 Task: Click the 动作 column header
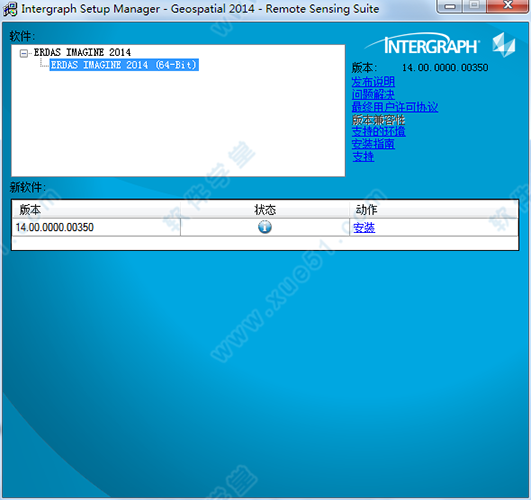(433, 210)
